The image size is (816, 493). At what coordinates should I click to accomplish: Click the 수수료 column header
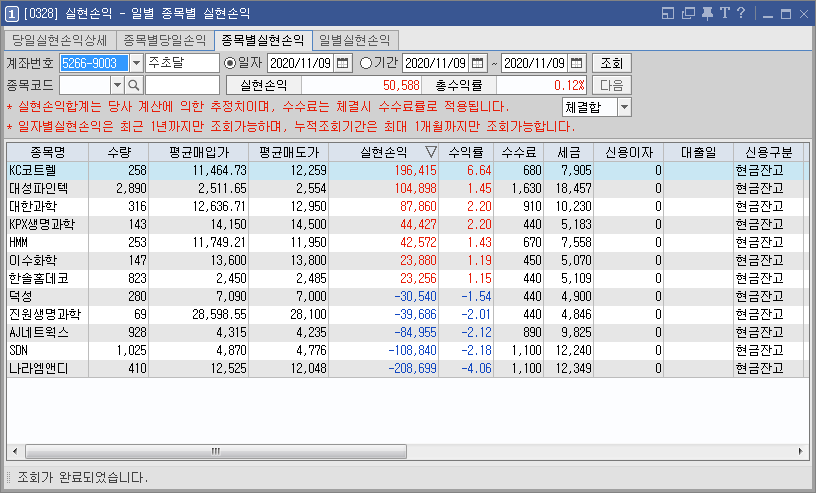coord(519,153)
